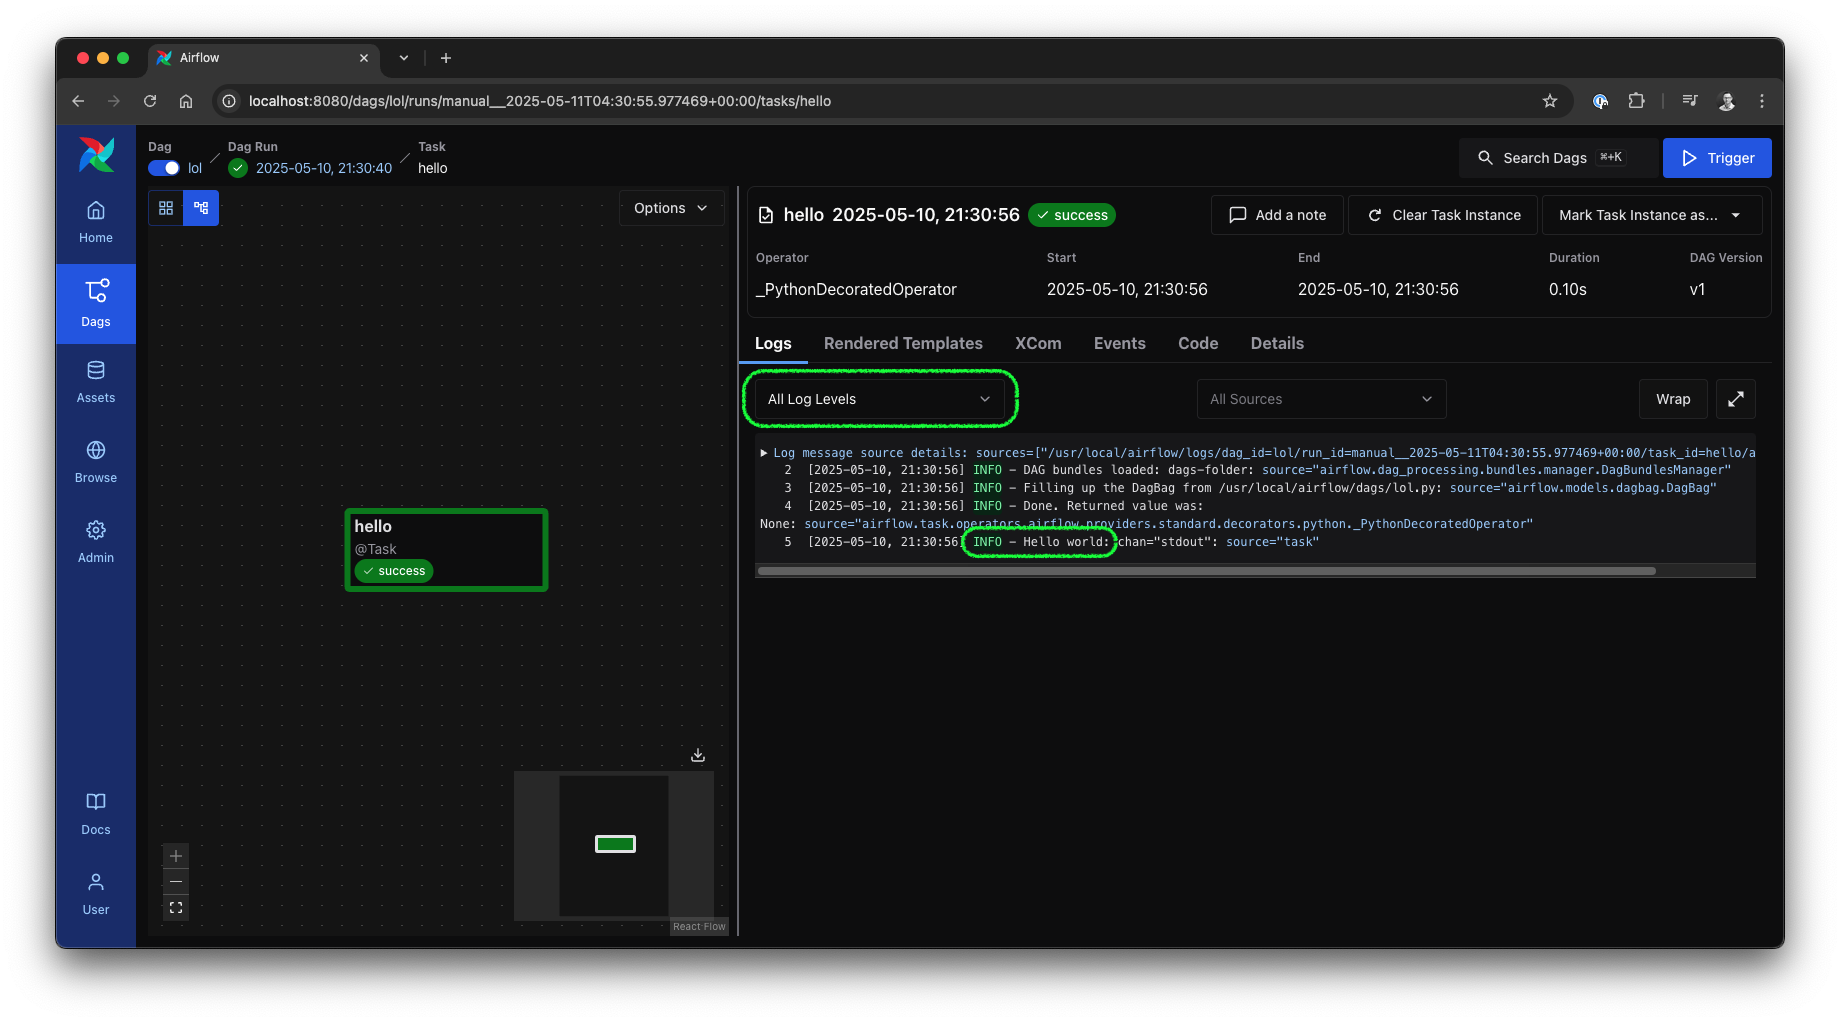Open the Options dropdown above the graph
Screen dimensions: 1840x1022
coord(671,208)
